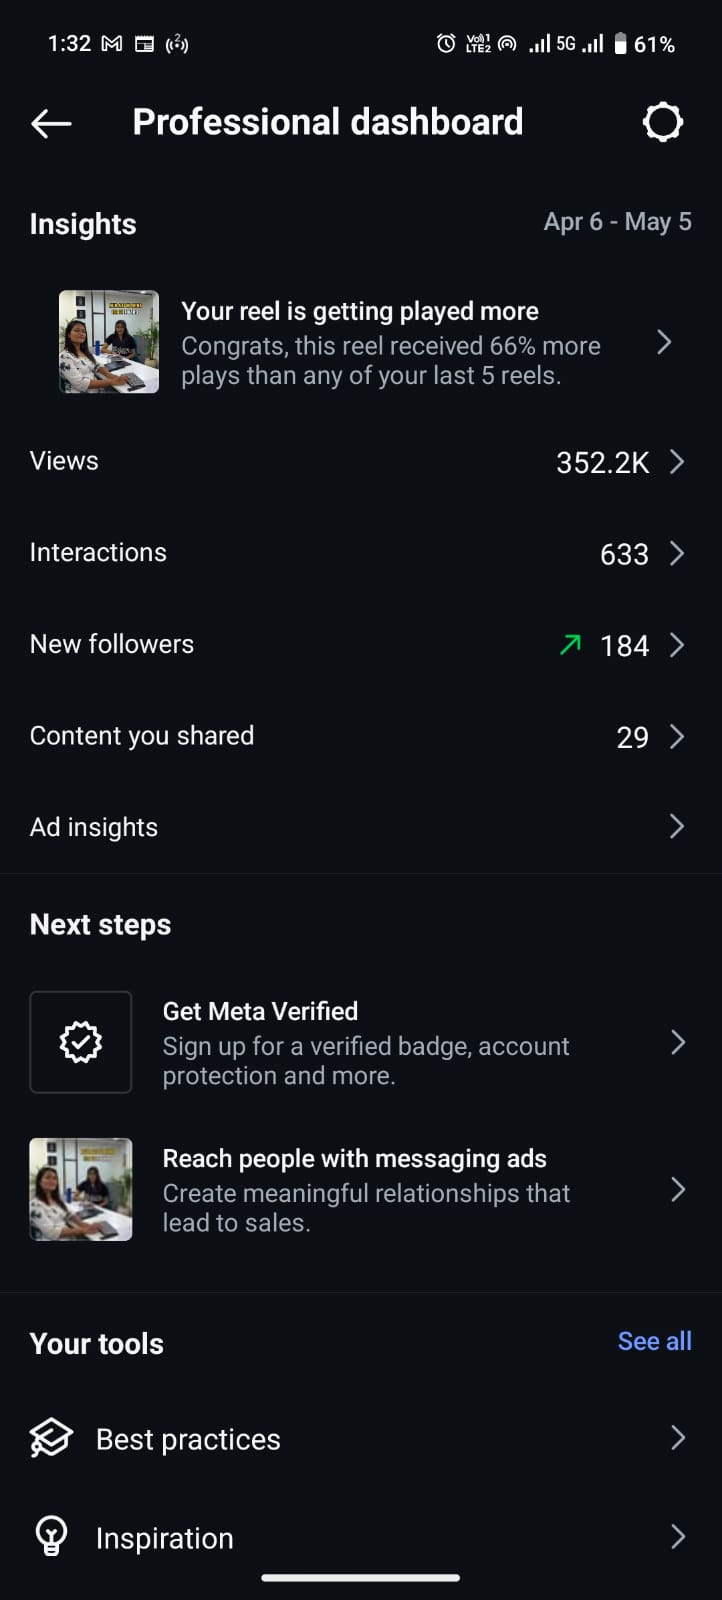722x1600 pixels.
Task: Expand the Views chevron
Action: coord(677,461)
